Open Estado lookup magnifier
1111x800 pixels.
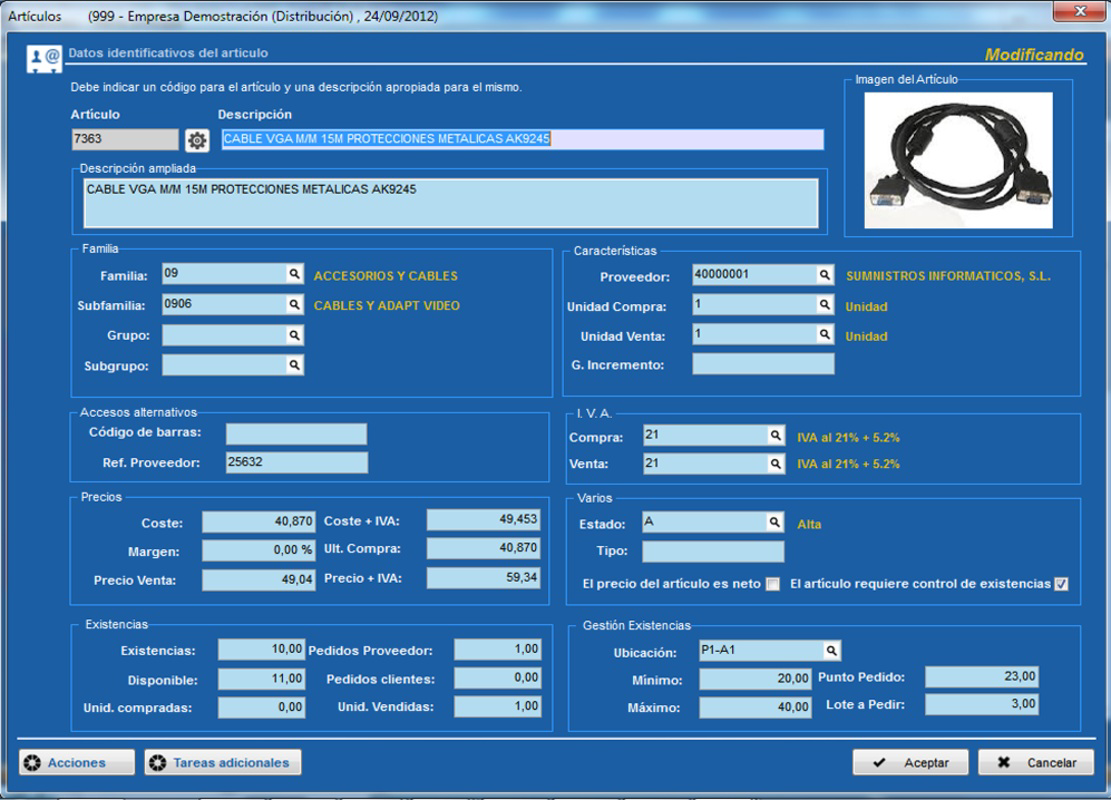(x=774, y=522)
